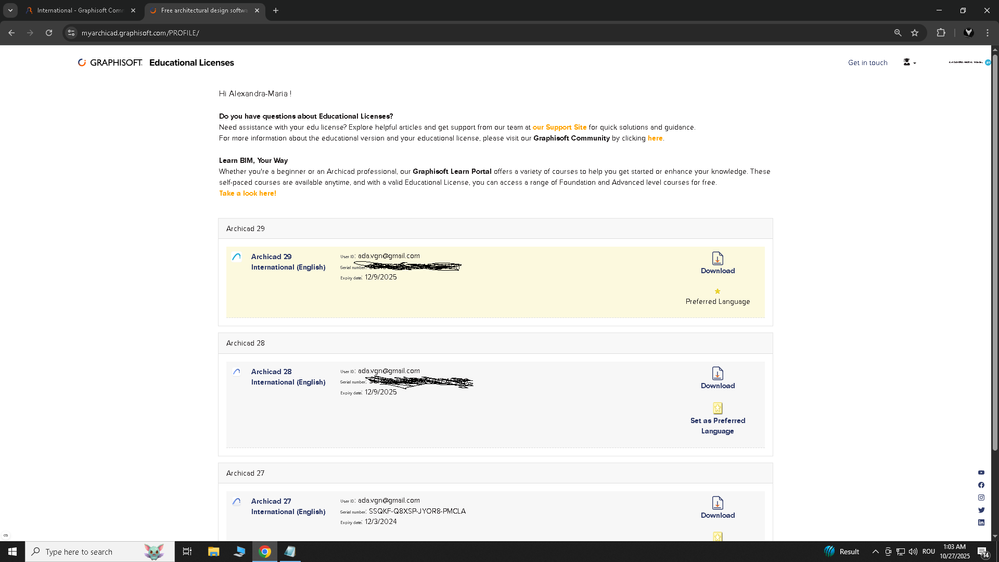Open the user account dropdown in header
The height and width of the screenshot is (562, 999).
tap(910, 62)
